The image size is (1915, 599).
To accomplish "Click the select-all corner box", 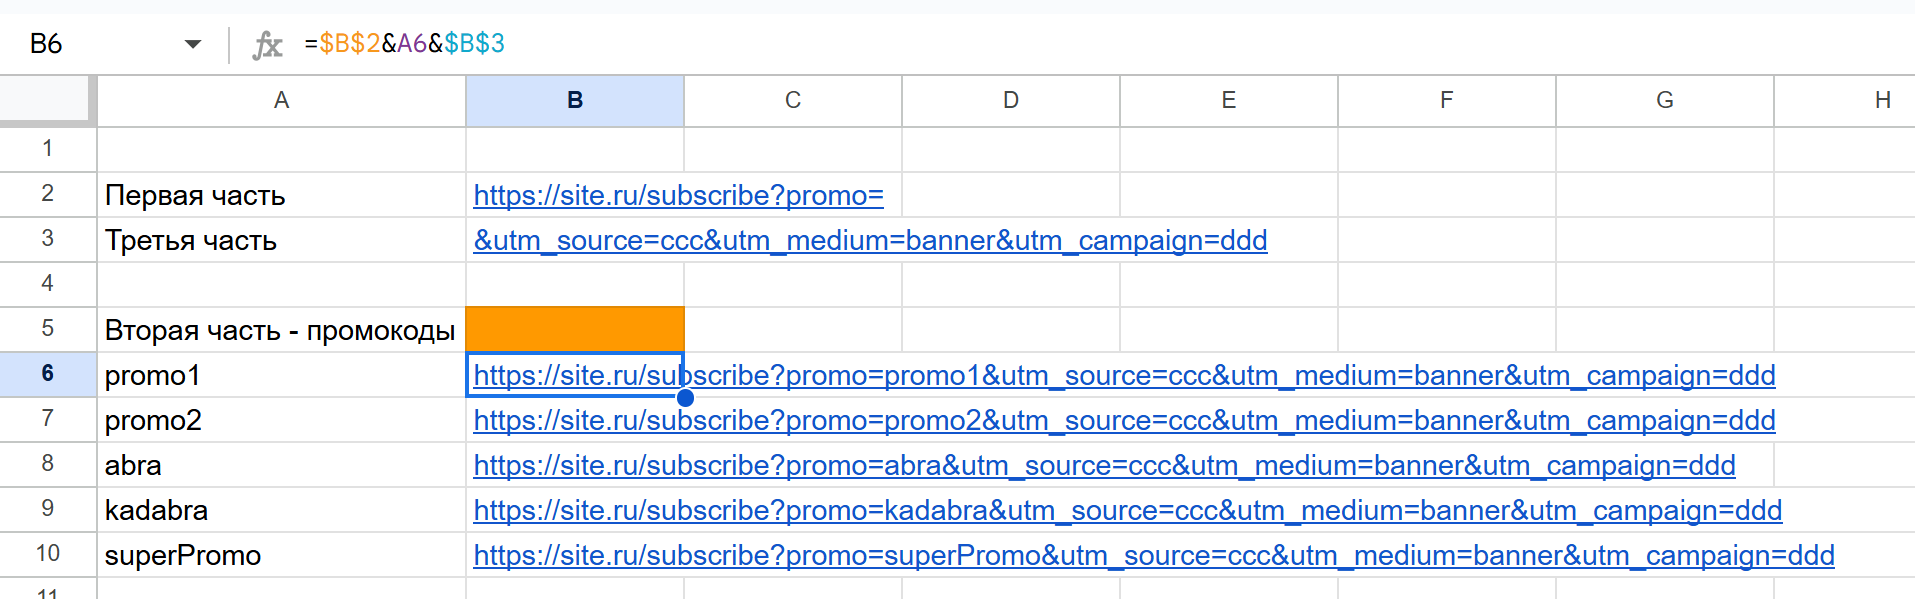I will [47, 100].
